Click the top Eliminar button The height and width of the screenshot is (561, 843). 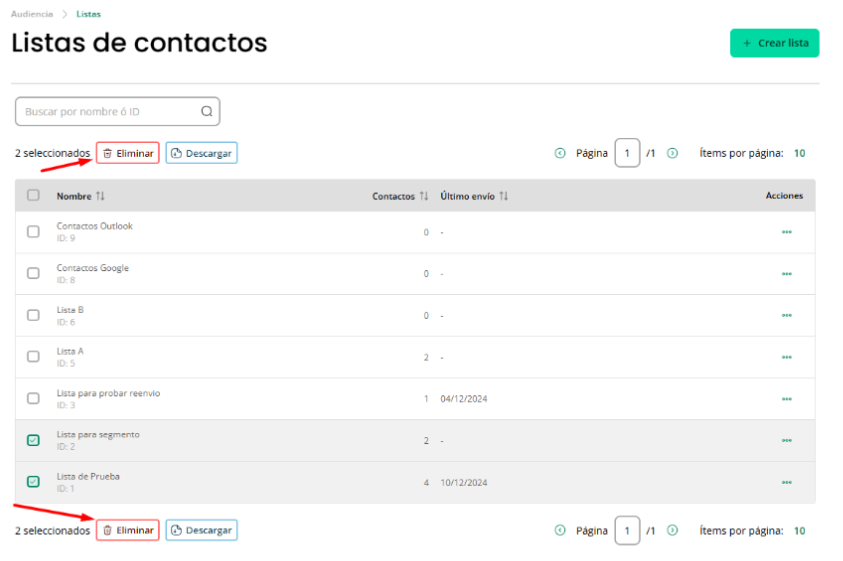coord(128,153)
